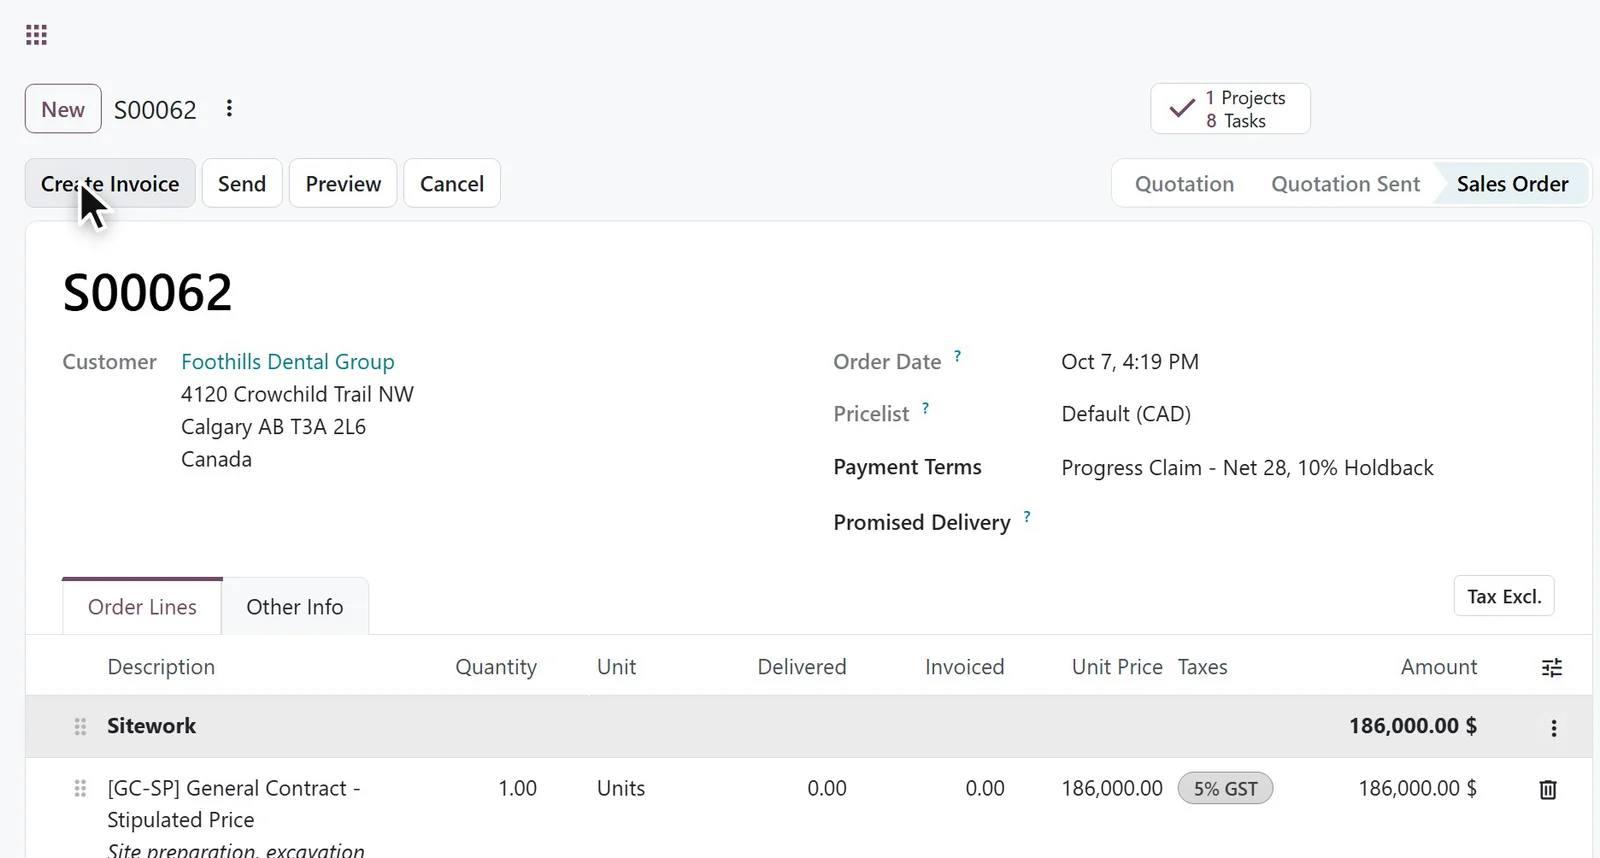Screen dimensions: 1600x858
Task: Click the Delivered column header
Action: (x=802, y=667)
